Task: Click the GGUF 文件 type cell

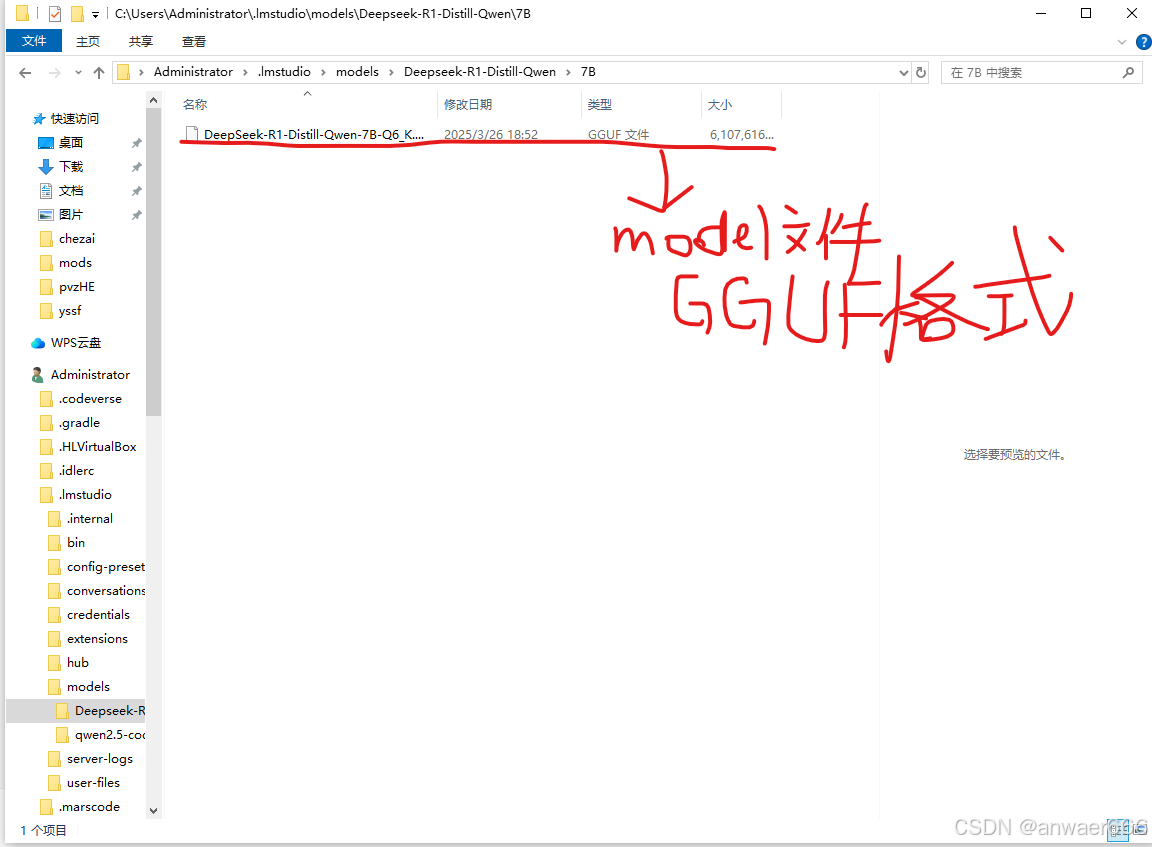Action: tap(619, 134)
